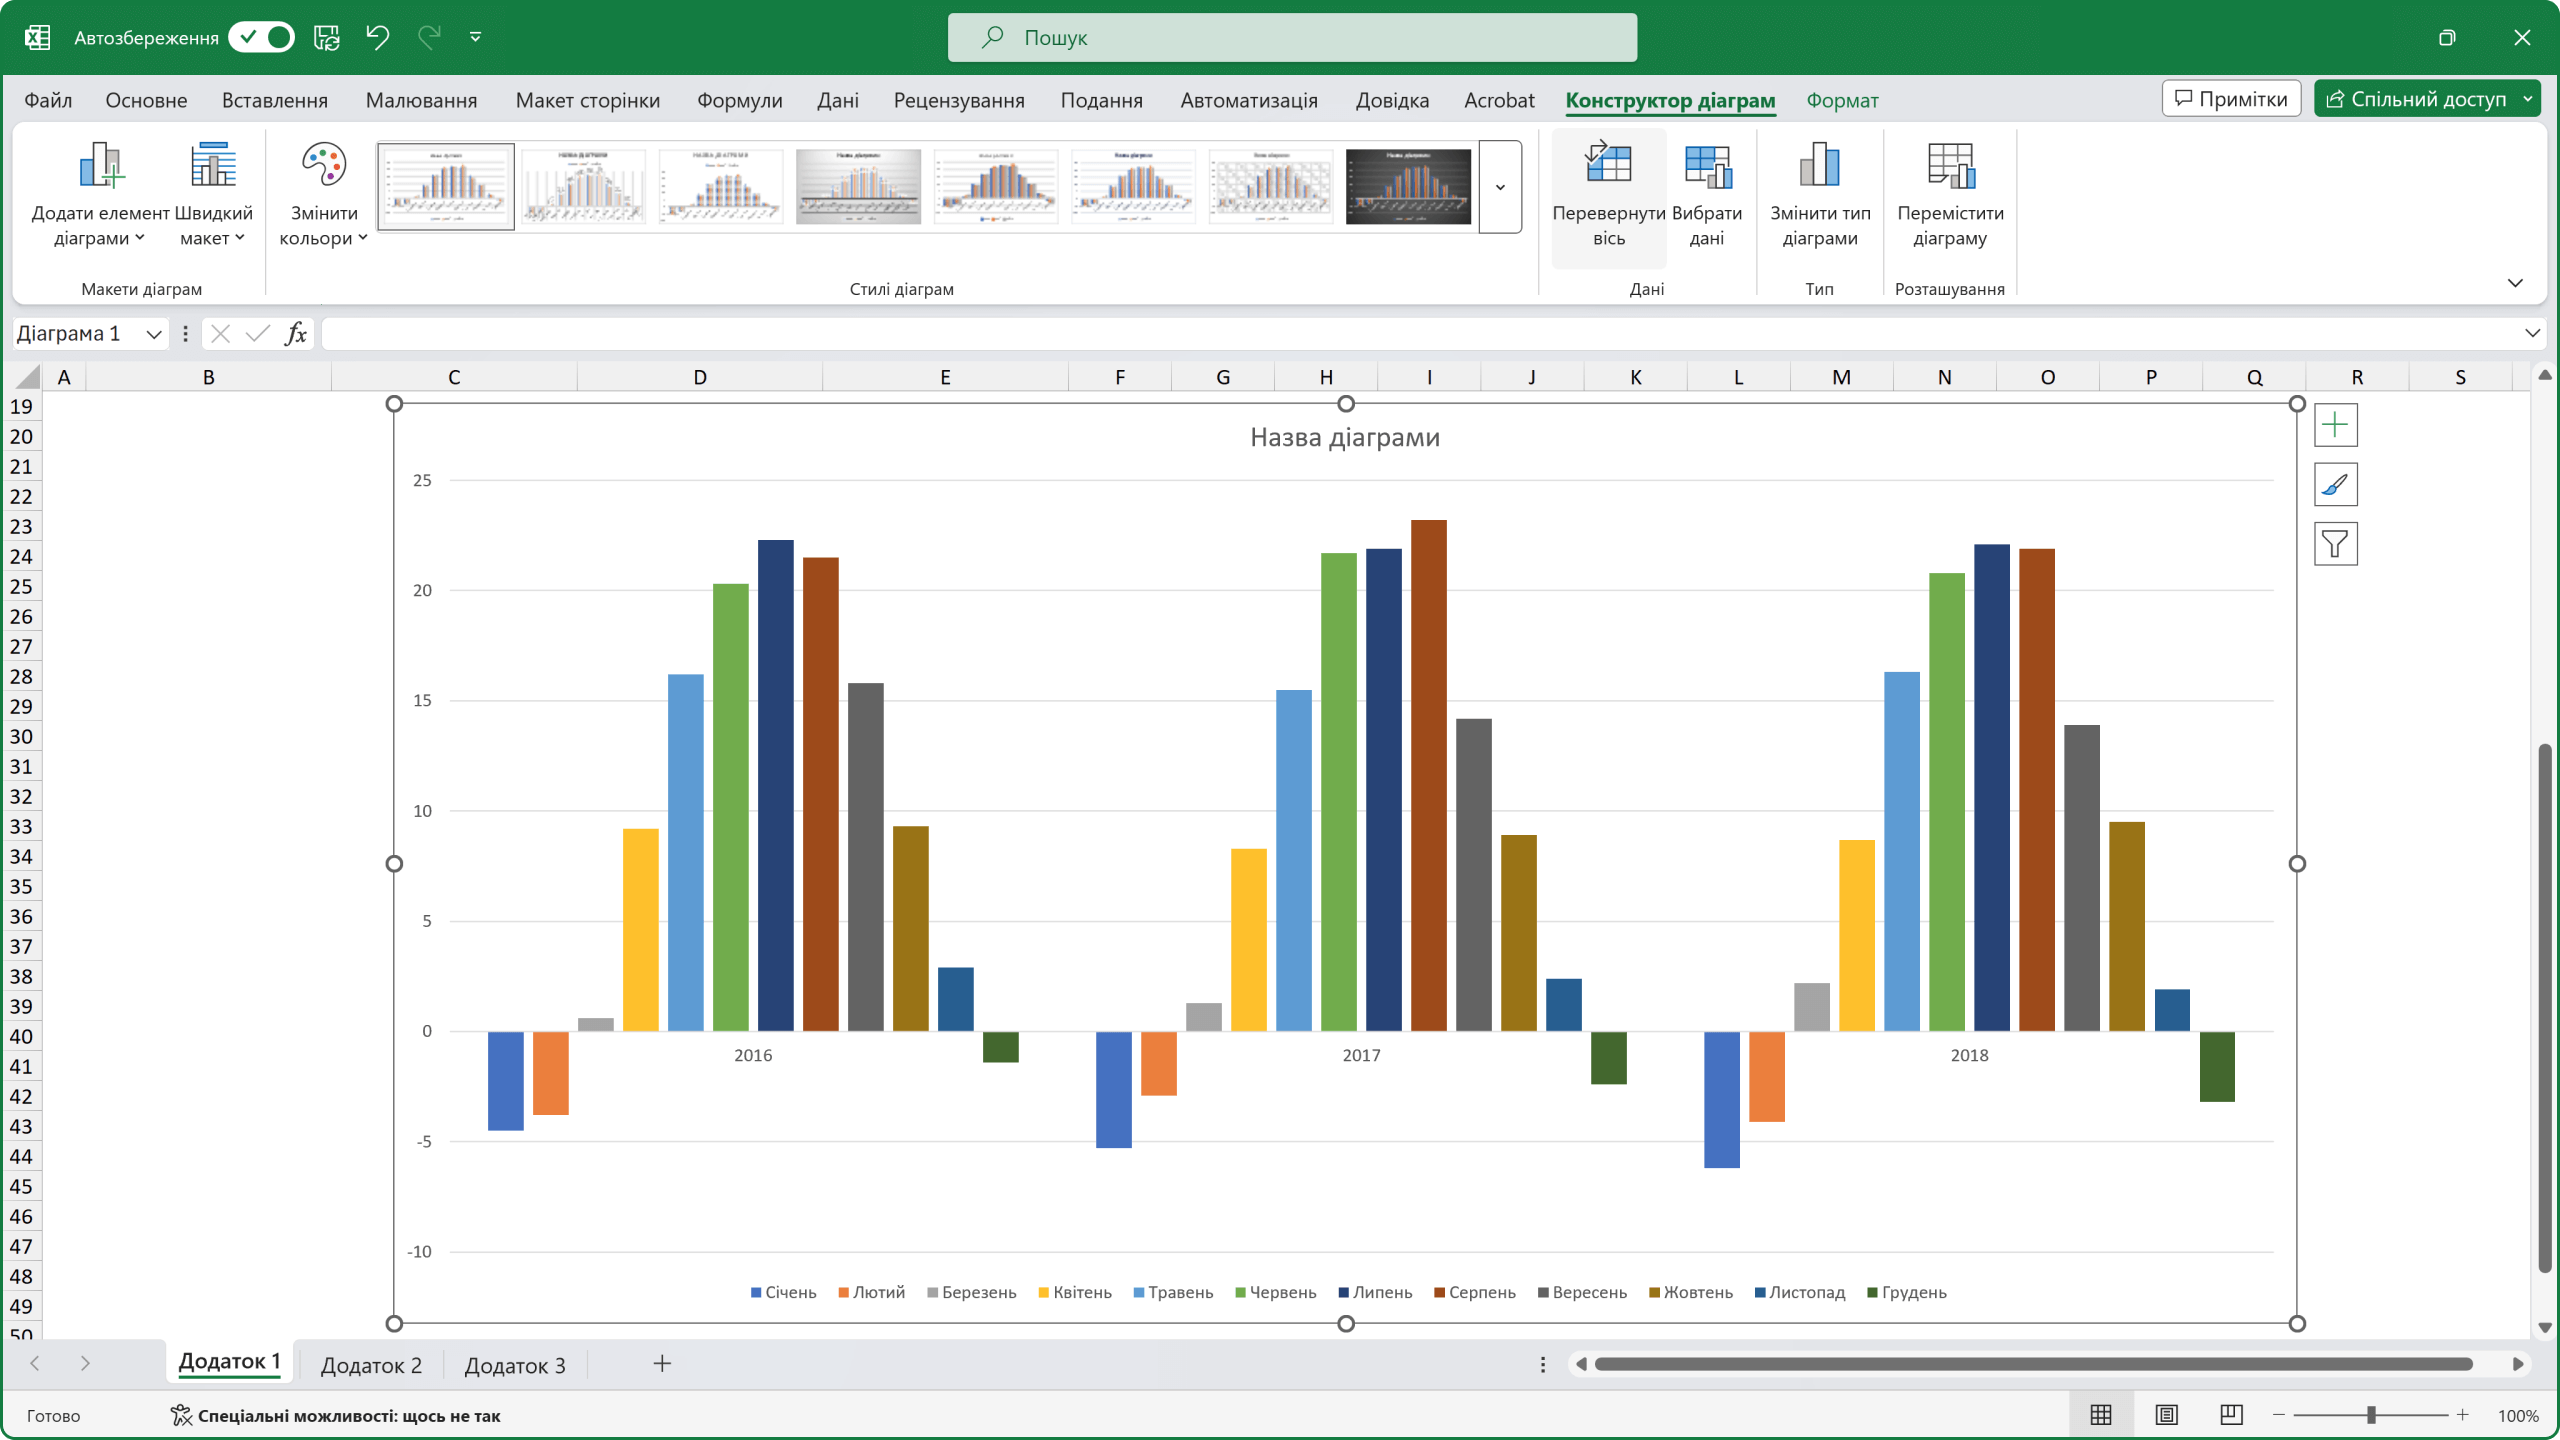
Task: Click the Примітки button
Action: (2231, 98)
